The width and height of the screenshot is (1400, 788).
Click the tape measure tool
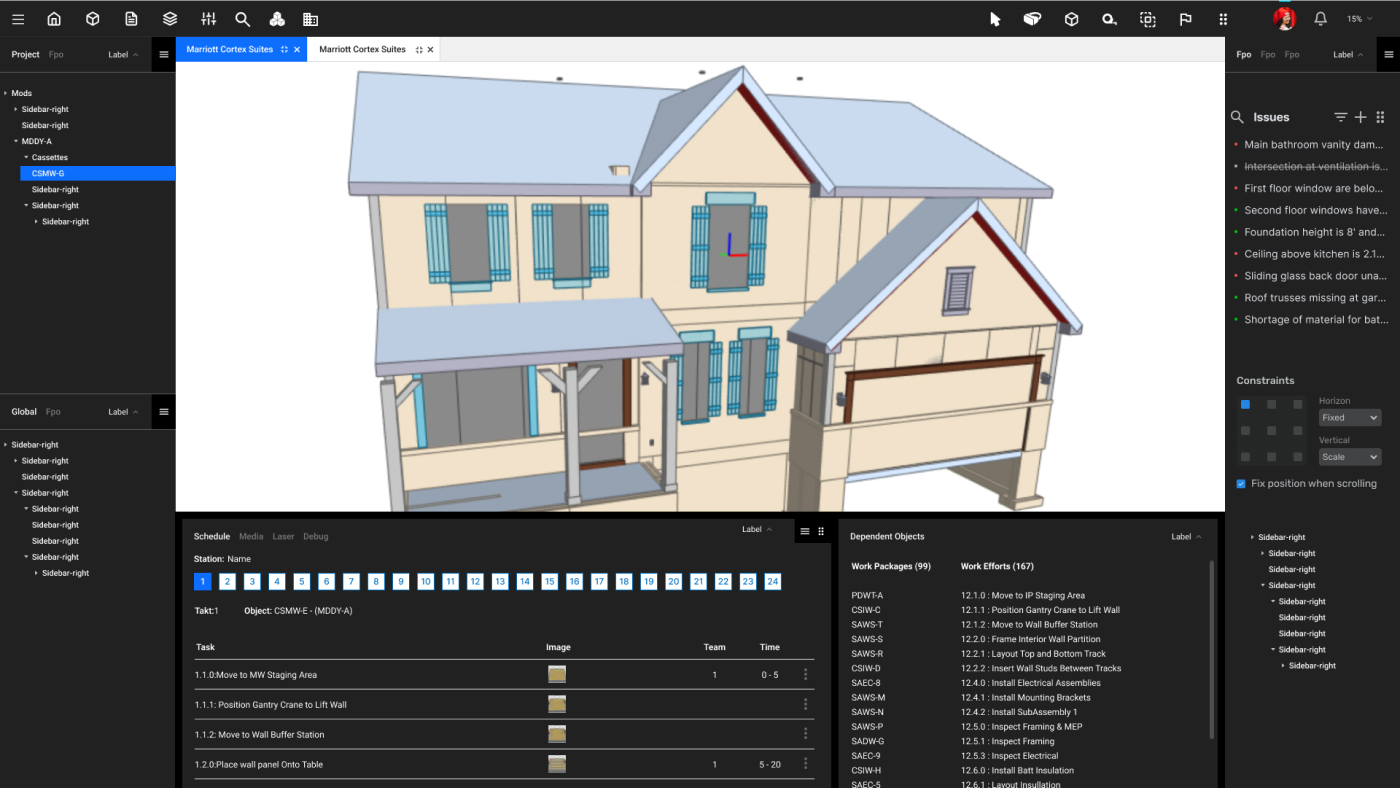[x=1109, y=19]
